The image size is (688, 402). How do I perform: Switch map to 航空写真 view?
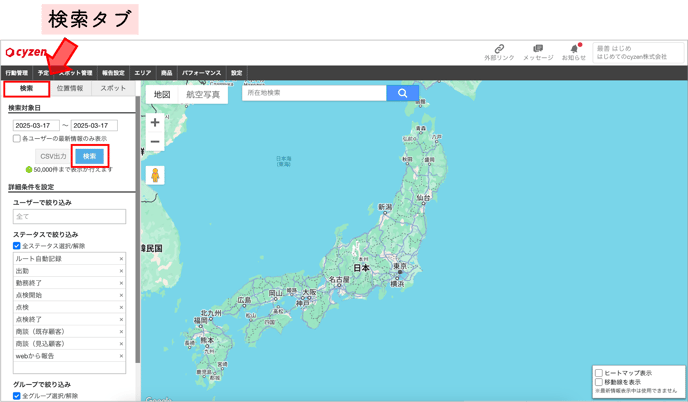click(203, 95)
